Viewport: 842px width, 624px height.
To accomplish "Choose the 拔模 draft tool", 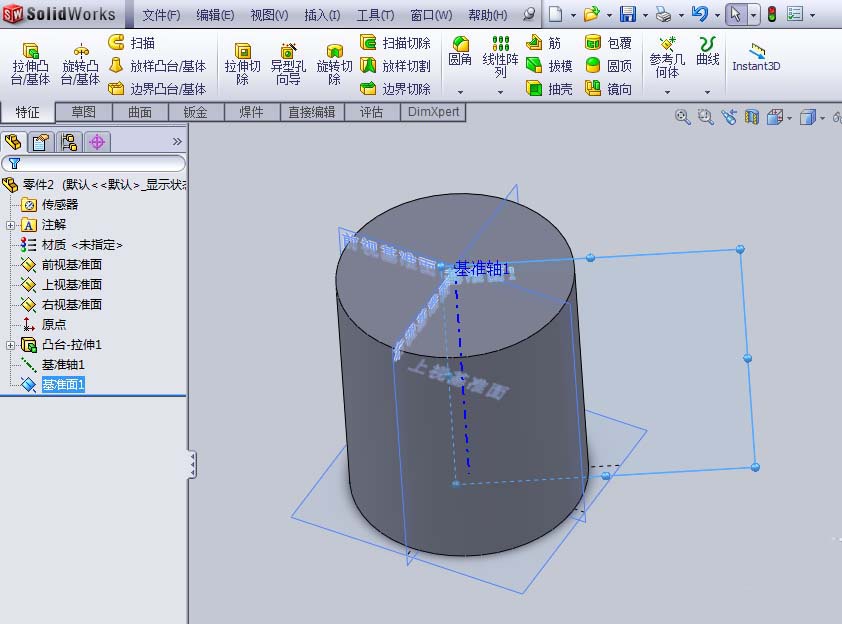I will click(x=549, y=66).
